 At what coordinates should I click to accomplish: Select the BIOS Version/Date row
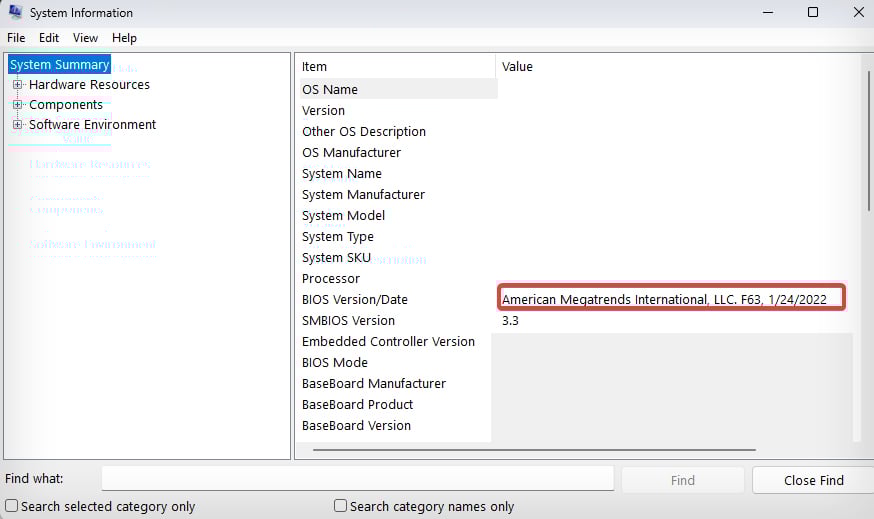pyautogui.click(x=355, y=300)
